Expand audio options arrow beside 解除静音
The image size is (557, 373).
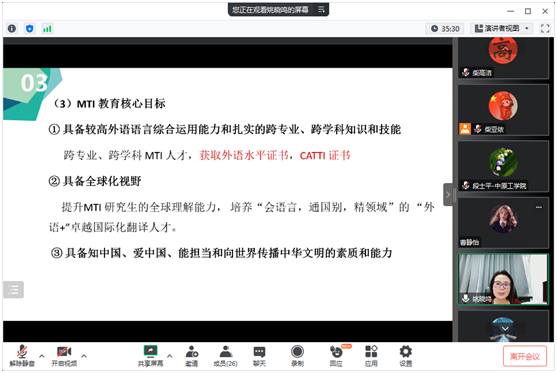click(42, 356)
